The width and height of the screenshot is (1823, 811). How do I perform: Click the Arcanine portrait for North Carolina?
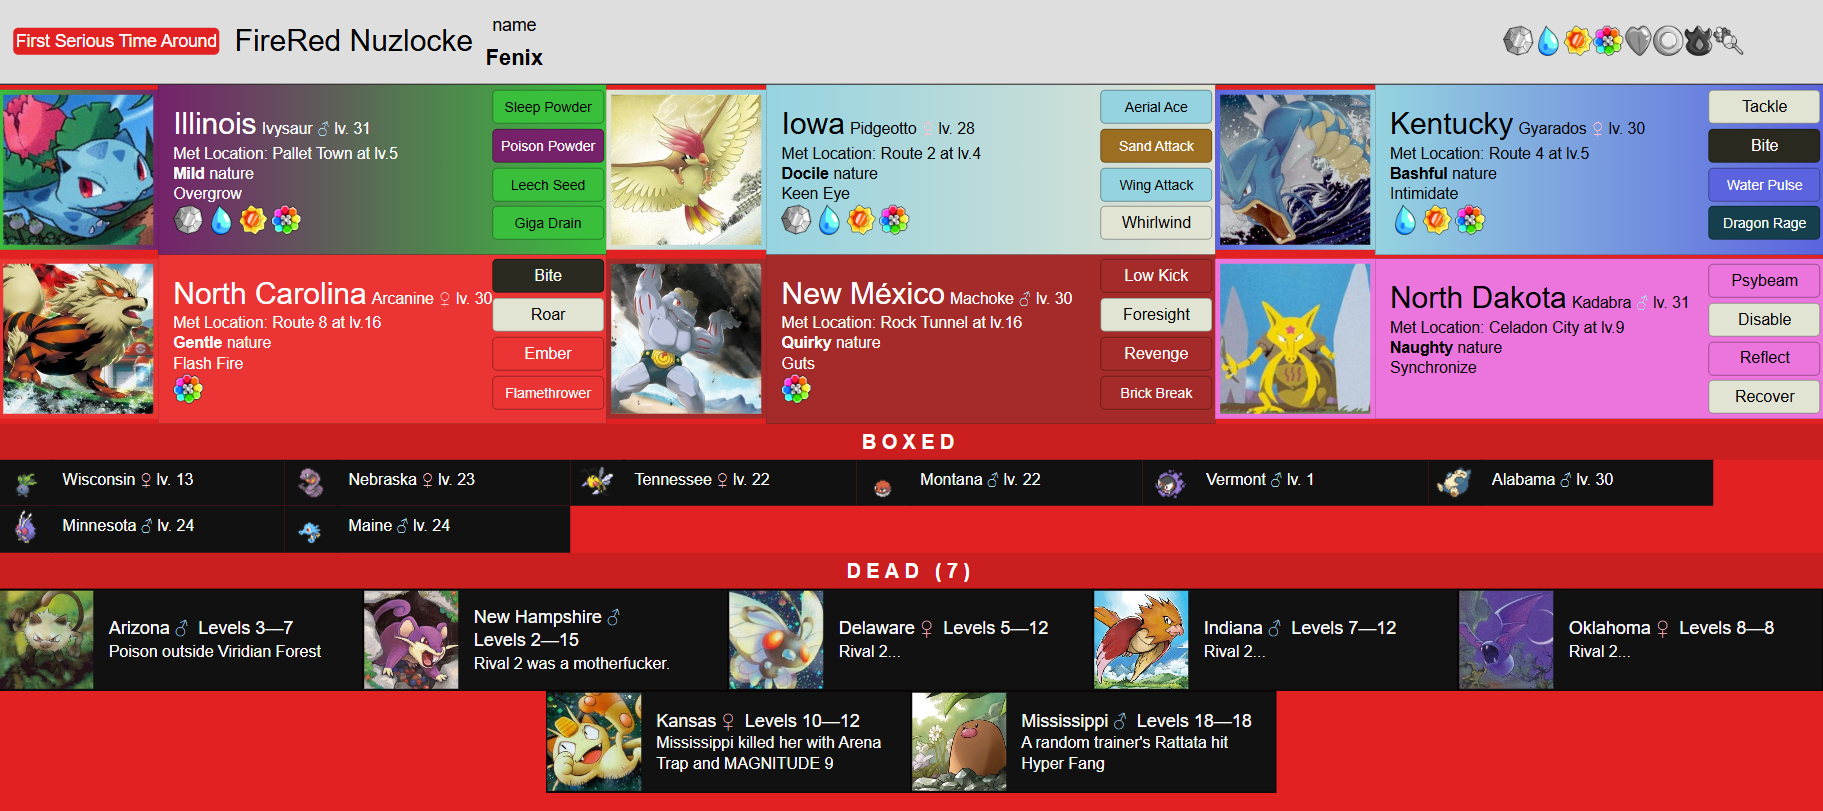[79, 339]
